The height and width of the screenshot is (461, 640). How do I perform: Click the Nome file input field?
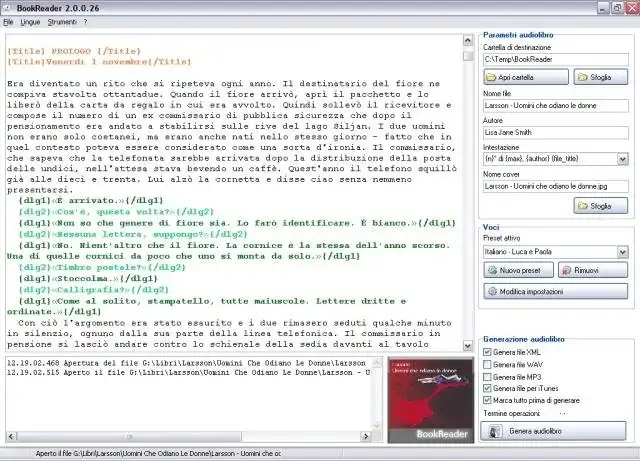(556, 106)
